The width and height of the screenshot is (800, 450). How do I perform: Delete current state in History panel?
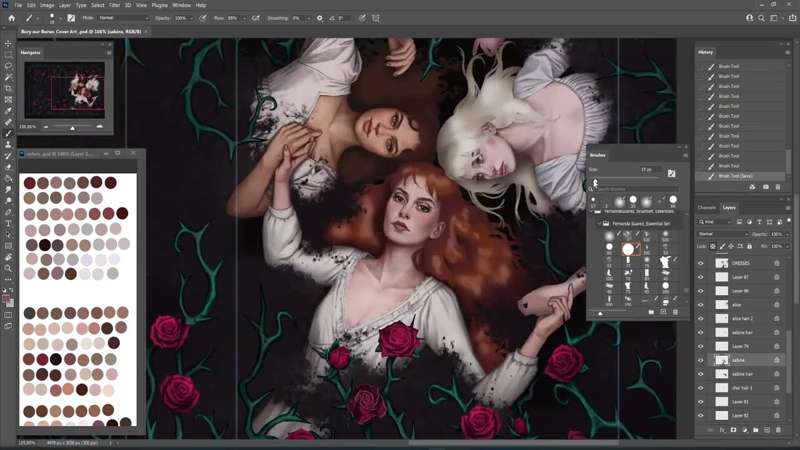pyautogui.click(x=778, y=187)
